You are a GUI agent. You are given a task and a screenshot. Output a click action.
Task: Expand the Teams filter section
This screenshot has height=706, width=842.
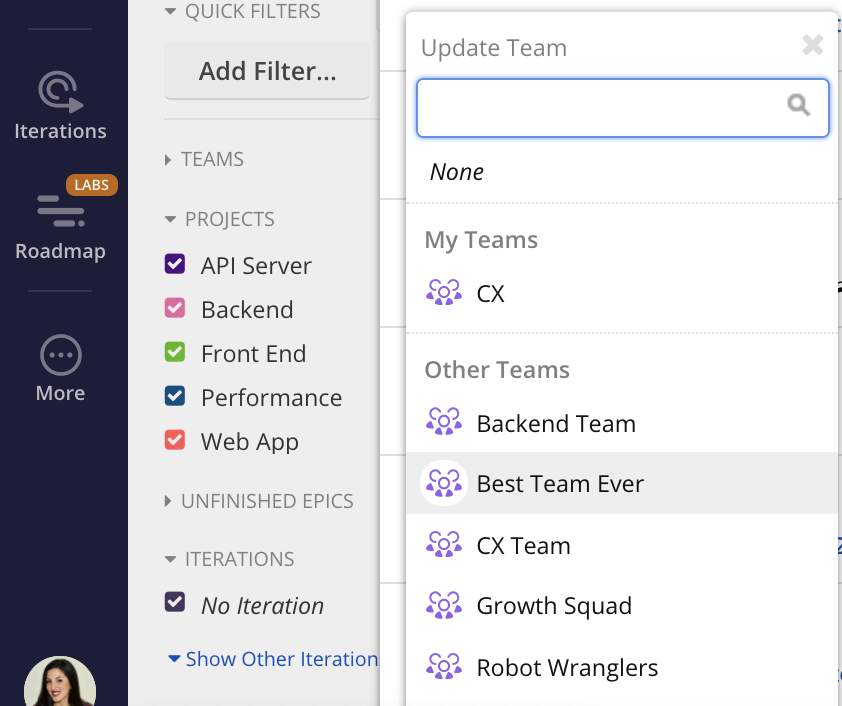pos(168,160)
